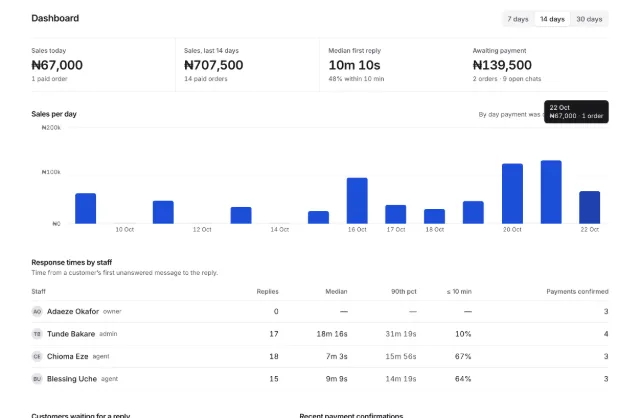Click Chioma Eze's CE avatar

click(37, 356)
